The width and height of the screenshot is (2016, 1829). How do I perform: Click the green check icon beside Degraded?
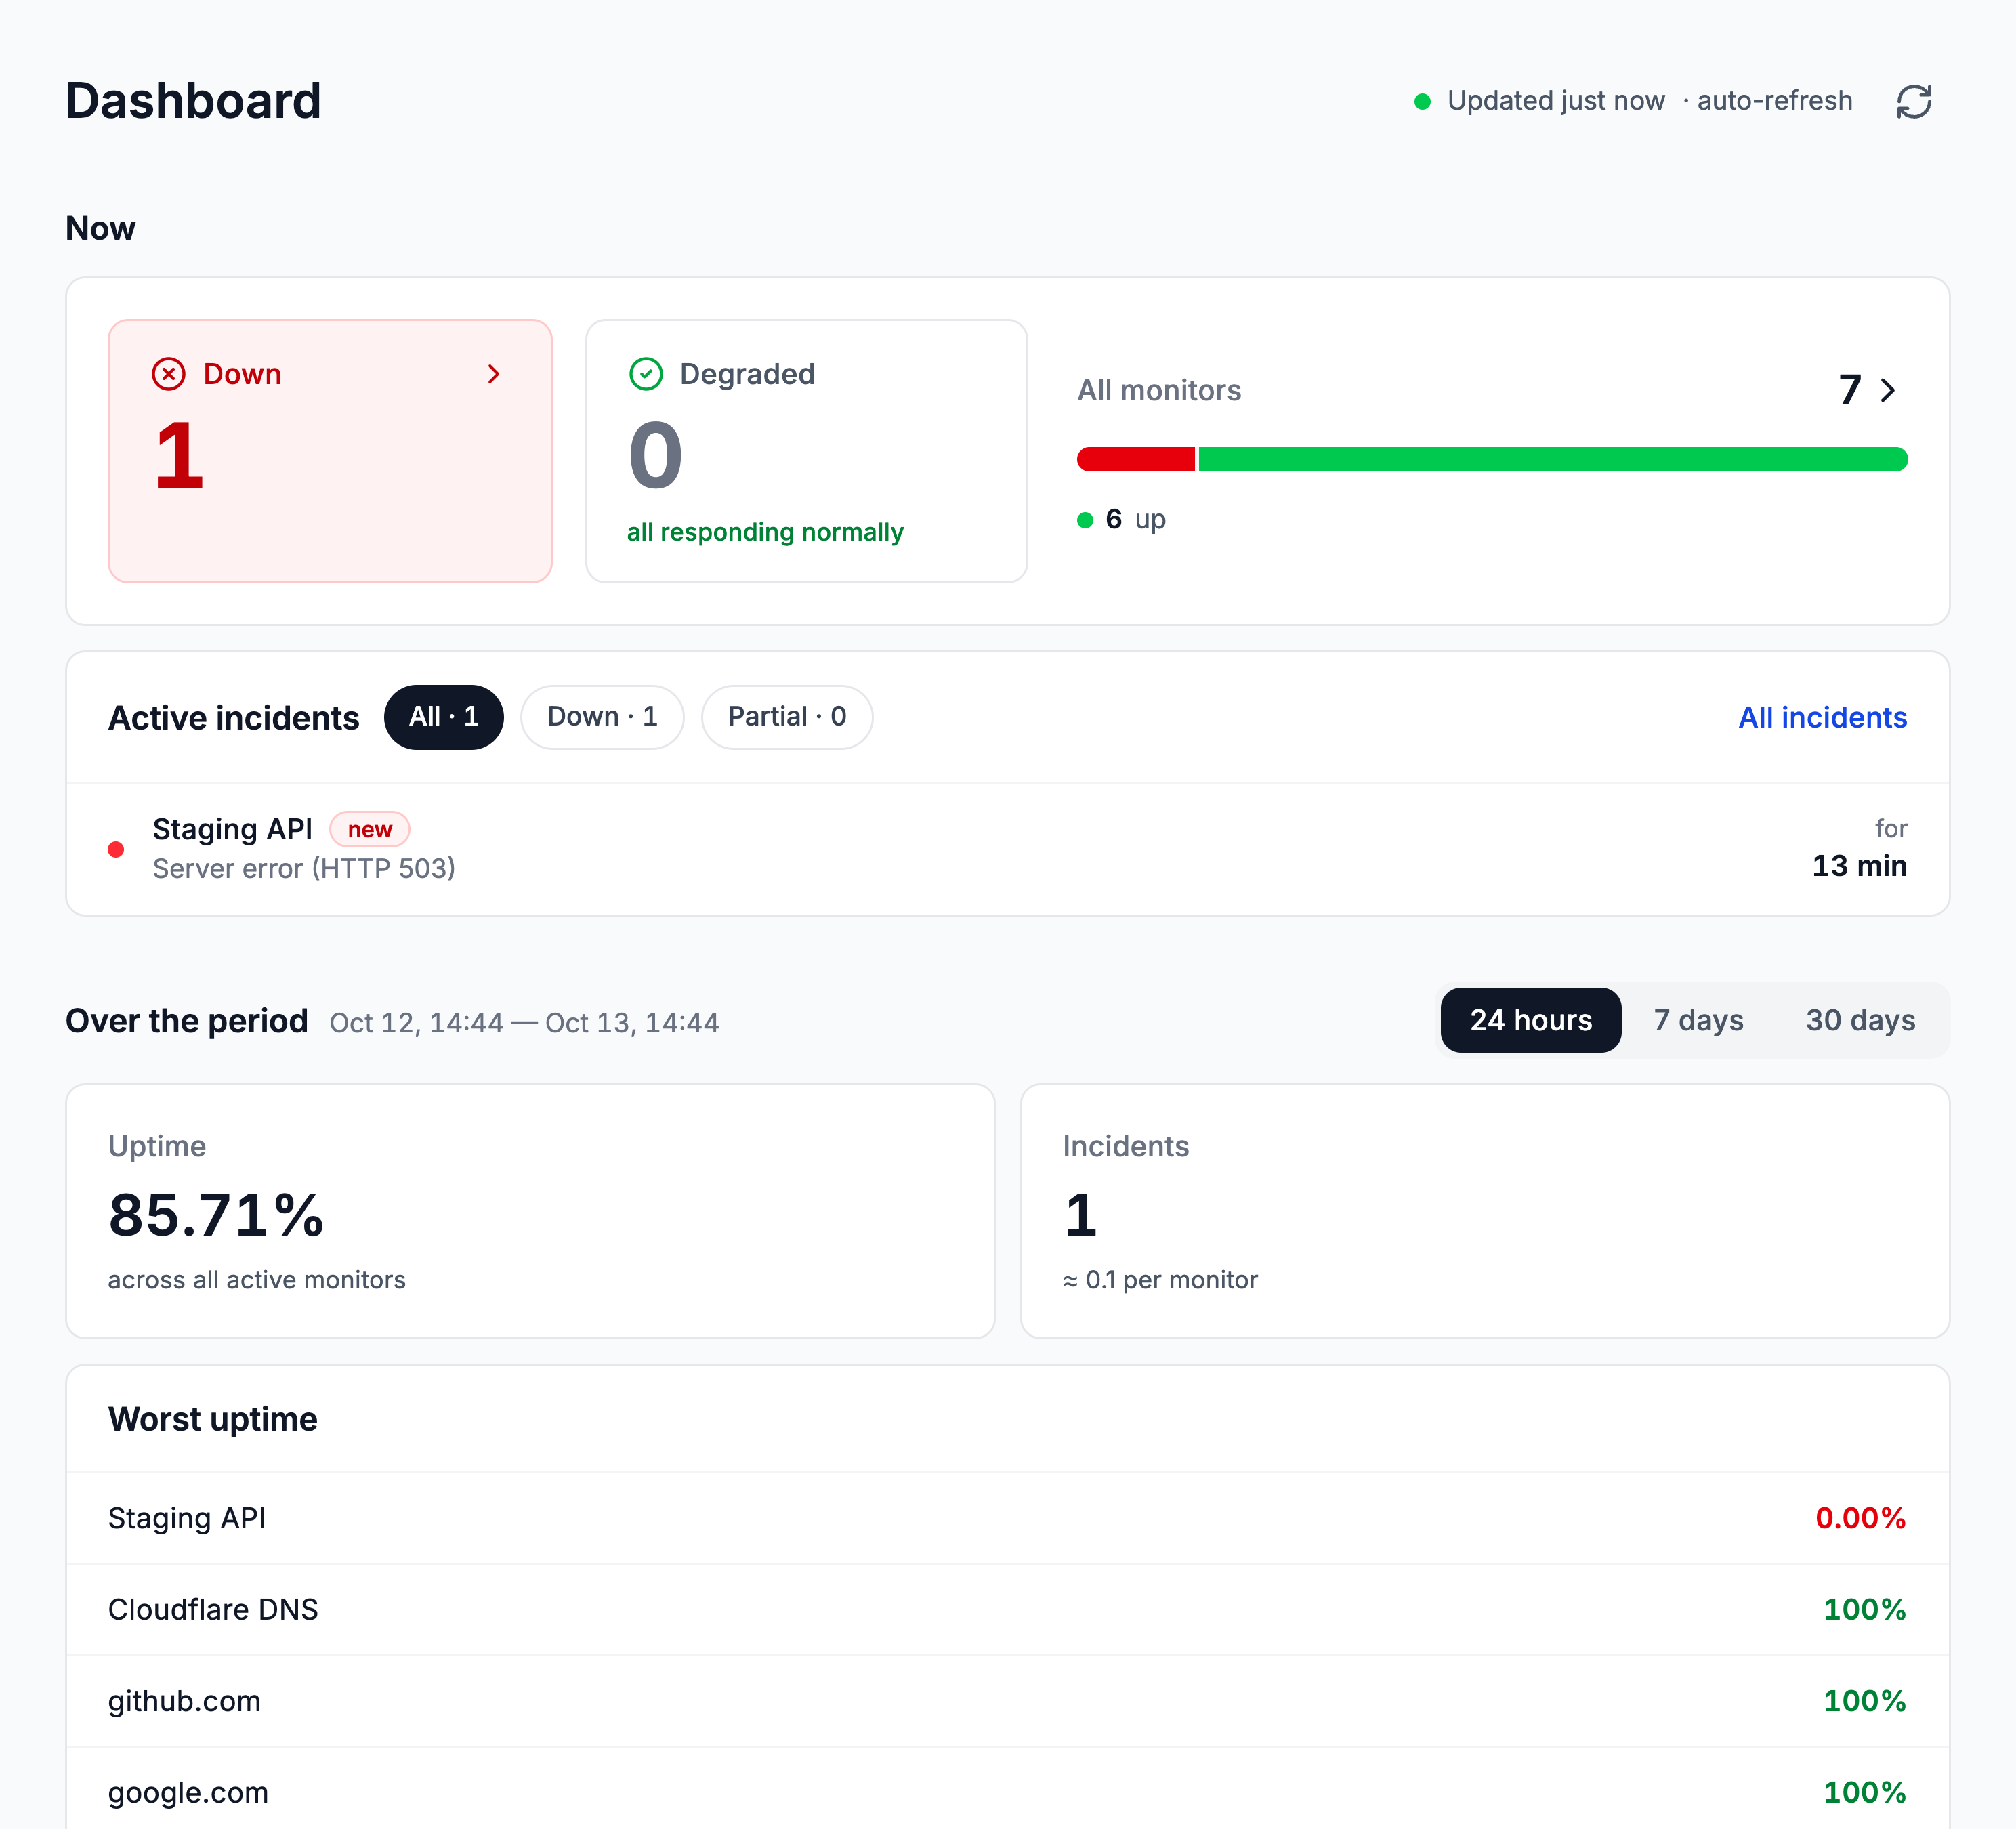(x=646, y=374)
